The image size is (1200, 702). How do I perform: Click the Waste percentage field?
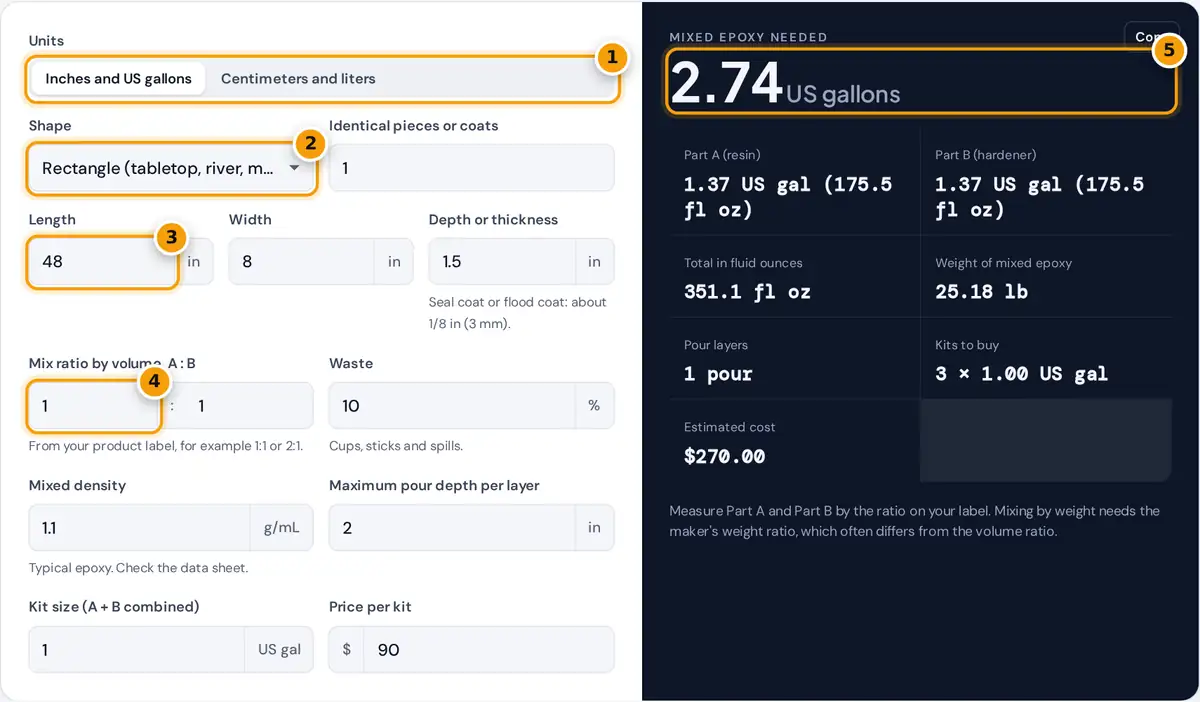[452, 406]
